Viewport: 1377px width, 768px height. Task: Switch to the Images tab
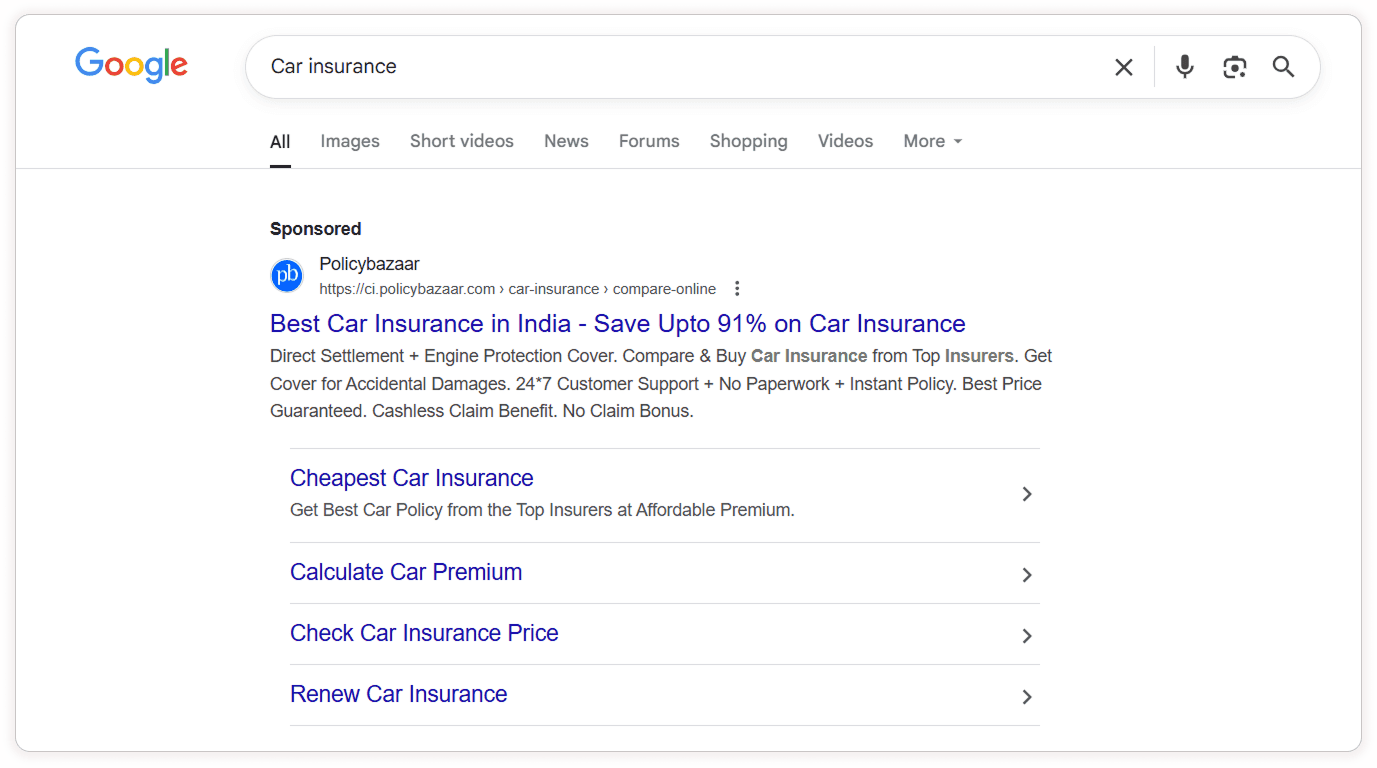350,142
